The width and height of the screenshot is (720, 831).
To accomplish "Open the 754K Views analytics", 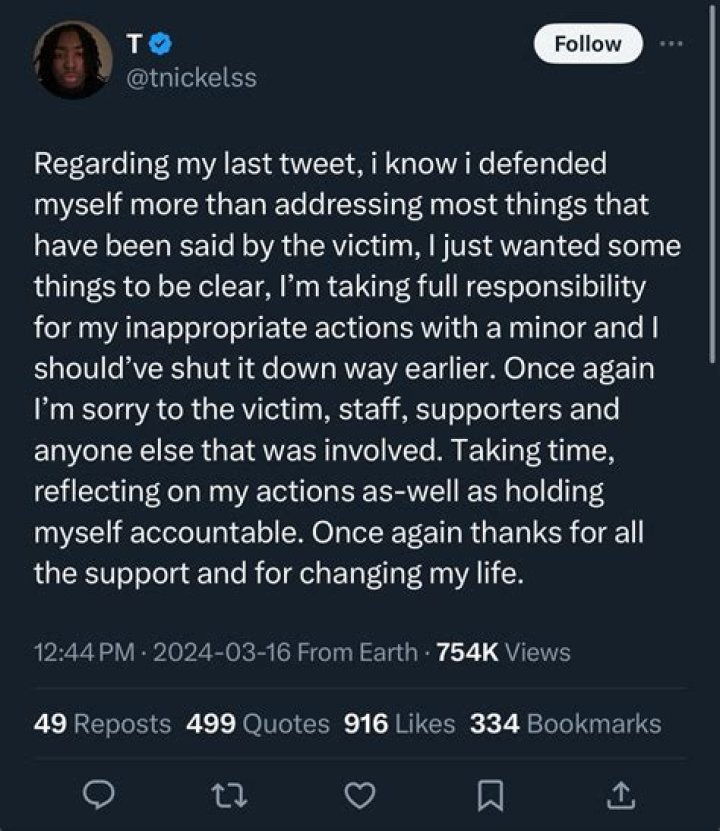I will (x=504, y=653).
